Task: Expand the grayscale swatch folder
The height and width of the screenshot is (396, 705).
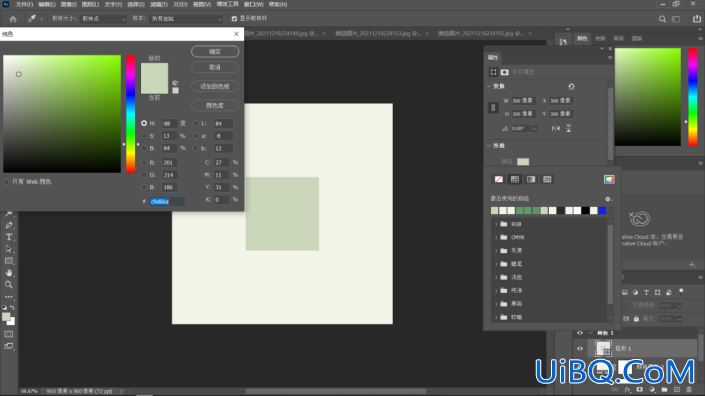Action: pos(496,251)
